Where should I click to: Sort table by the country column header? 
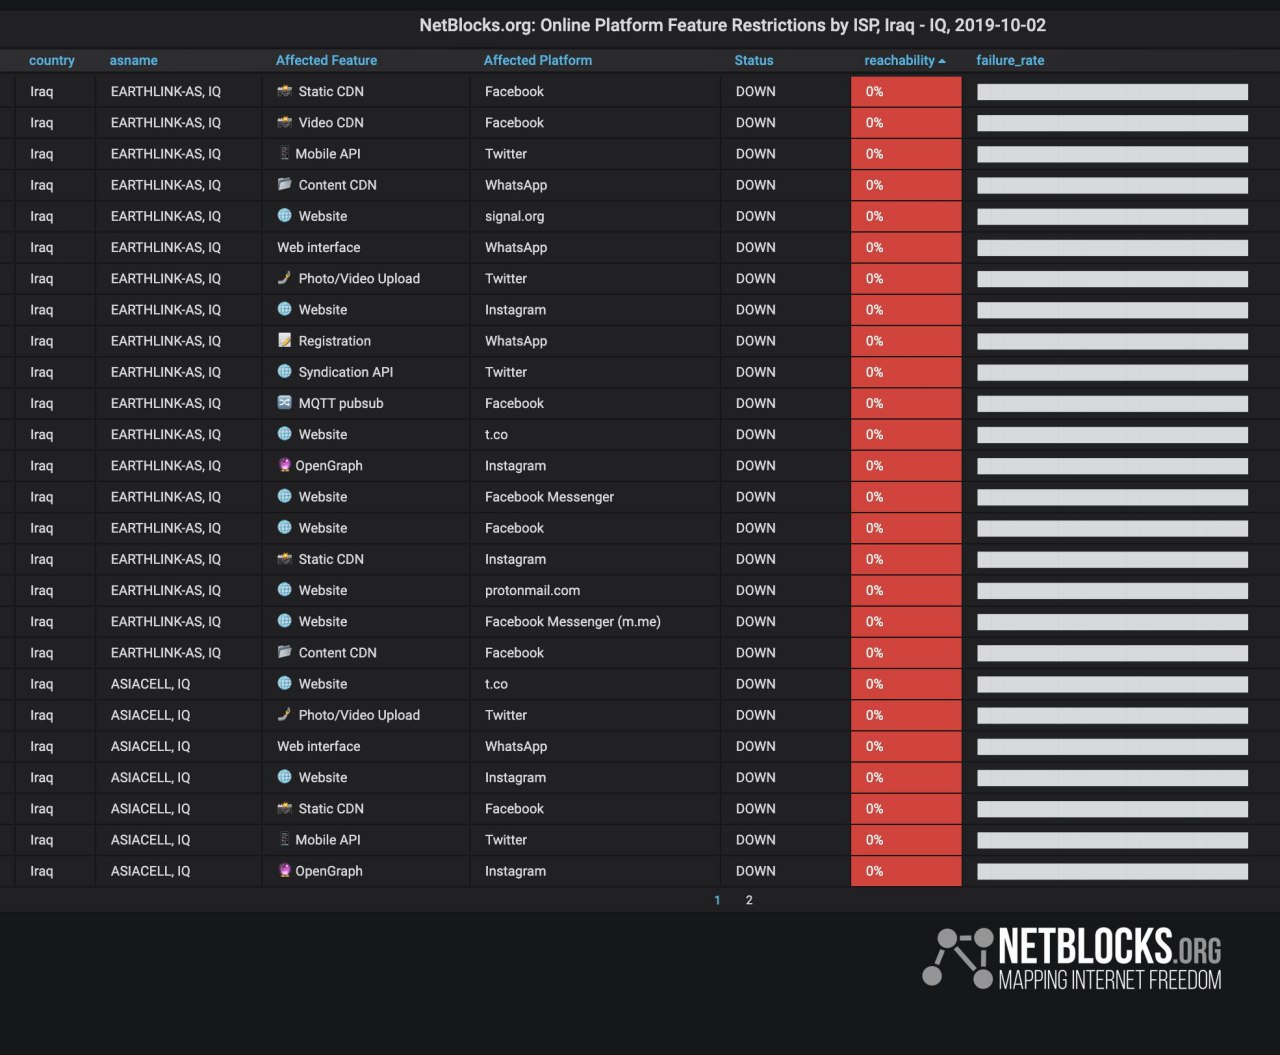52,60
